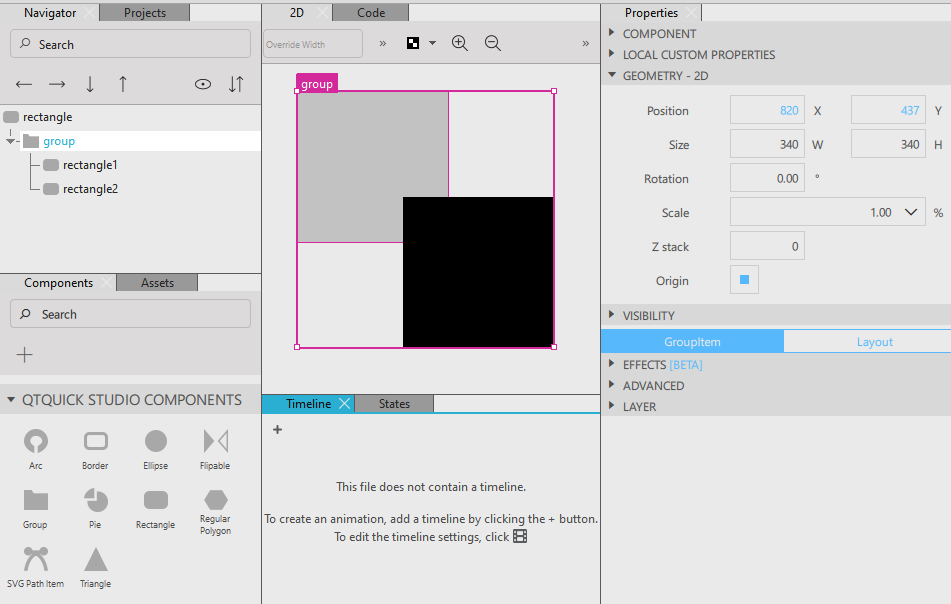Open the Scale dropdown arrow
This screenshot has width=951, height=604.
[911, 212]
